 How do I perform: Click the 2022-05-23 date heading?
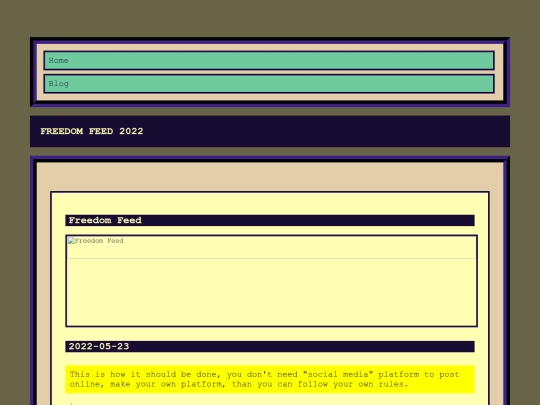270,346
